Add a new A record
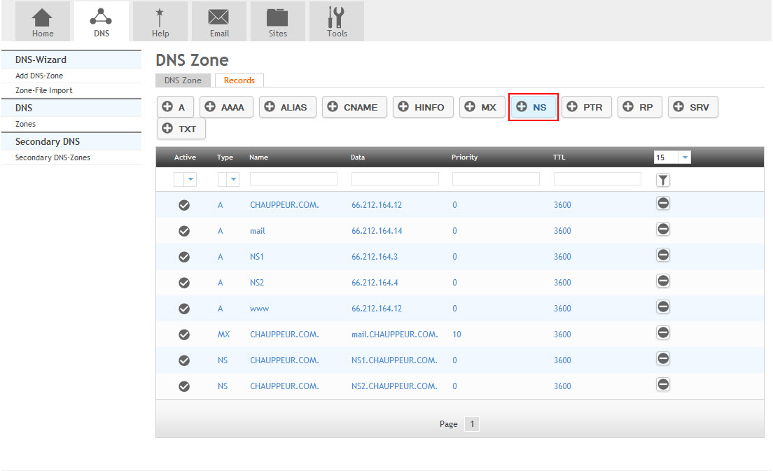Image resolution: width=773 pixels, height=471 pixels. click(175, 107)
